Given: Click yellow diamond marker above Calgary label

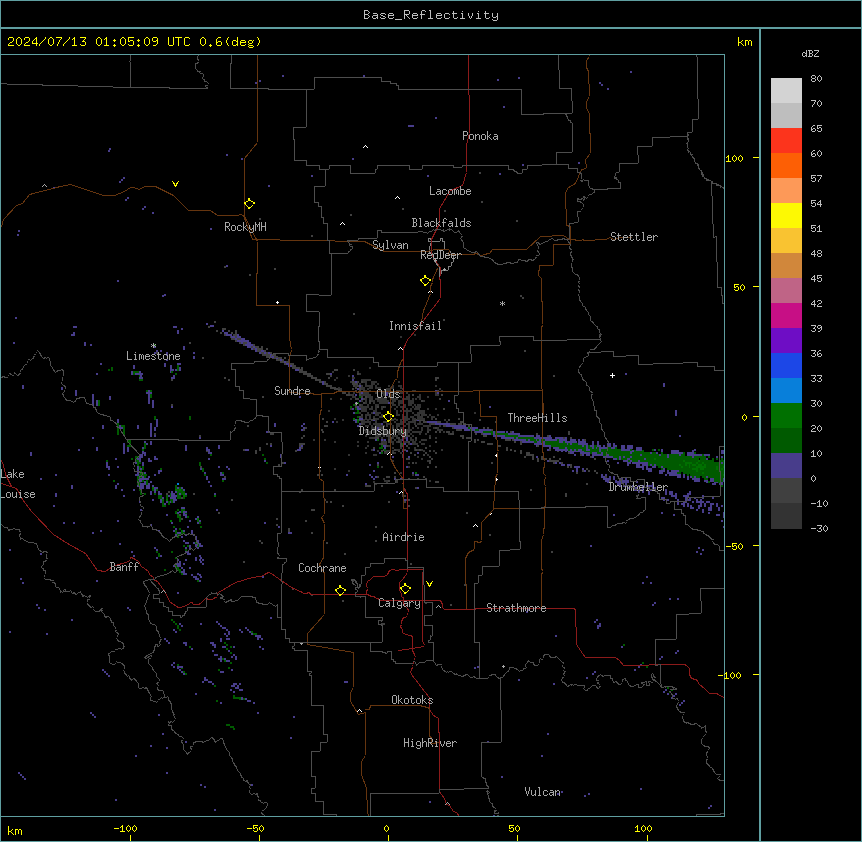Looking at the screenshot, I should point(405,589).
